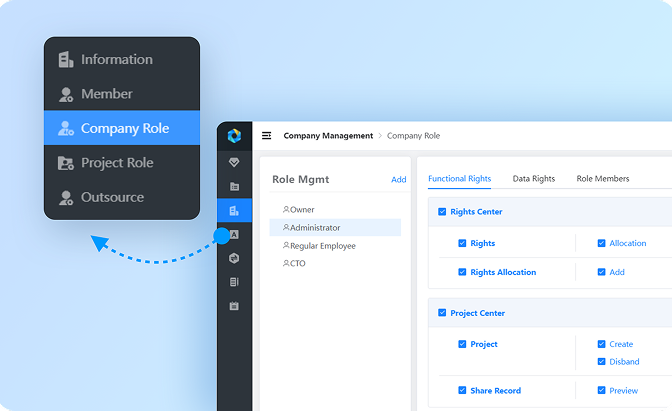The image size is (672, 411).
Task: Click the app logo in the sidebar
Action: click(234, 136)
